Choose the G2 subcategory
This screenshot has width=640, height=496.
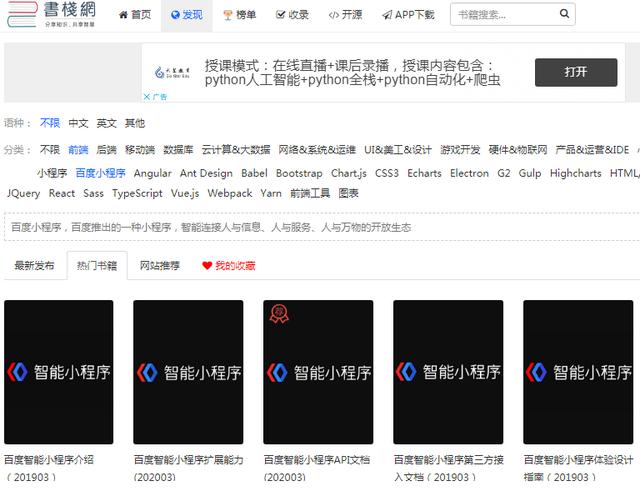(x=504, y=173)
